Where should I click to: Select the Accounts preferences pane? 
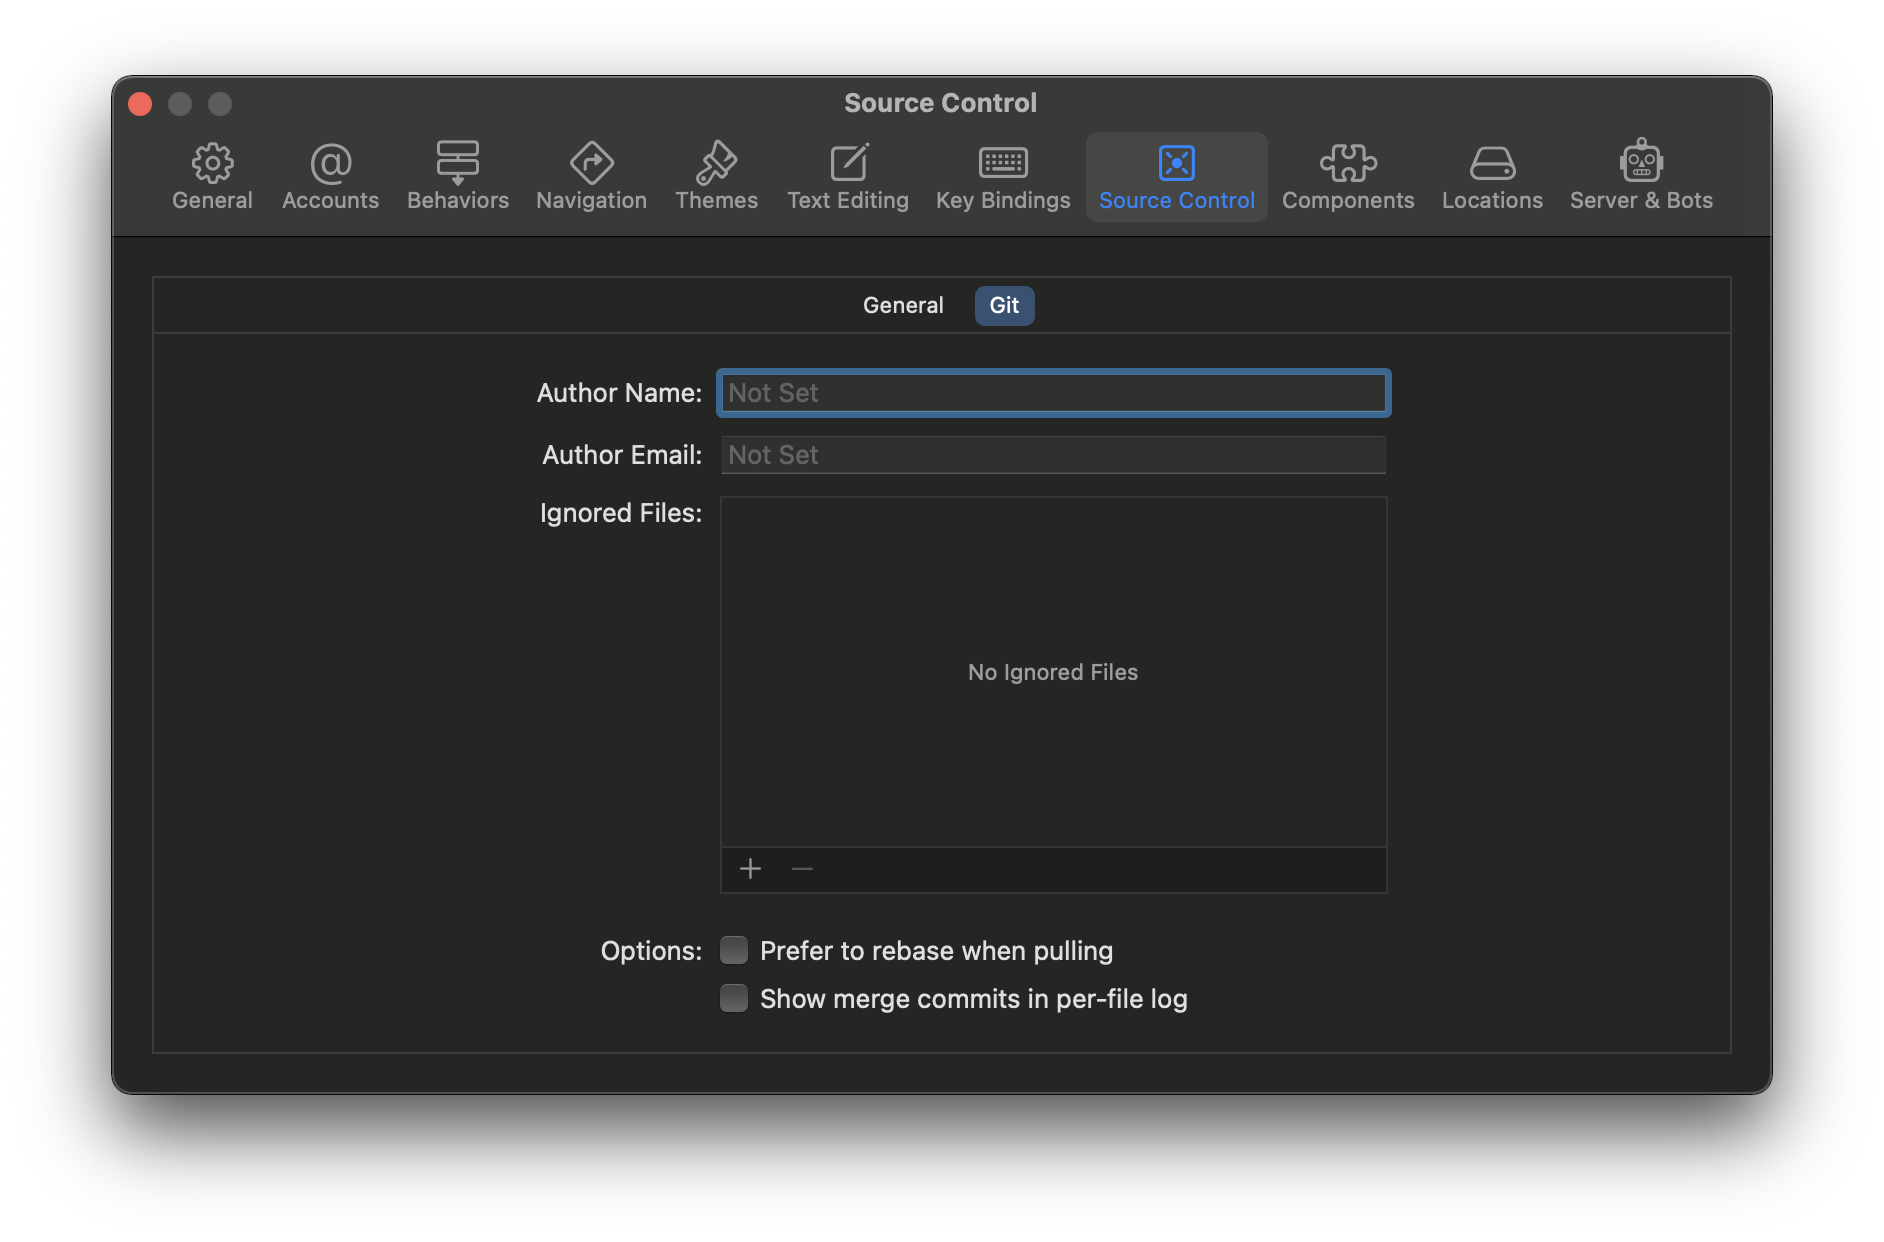[x=330, y=176]
